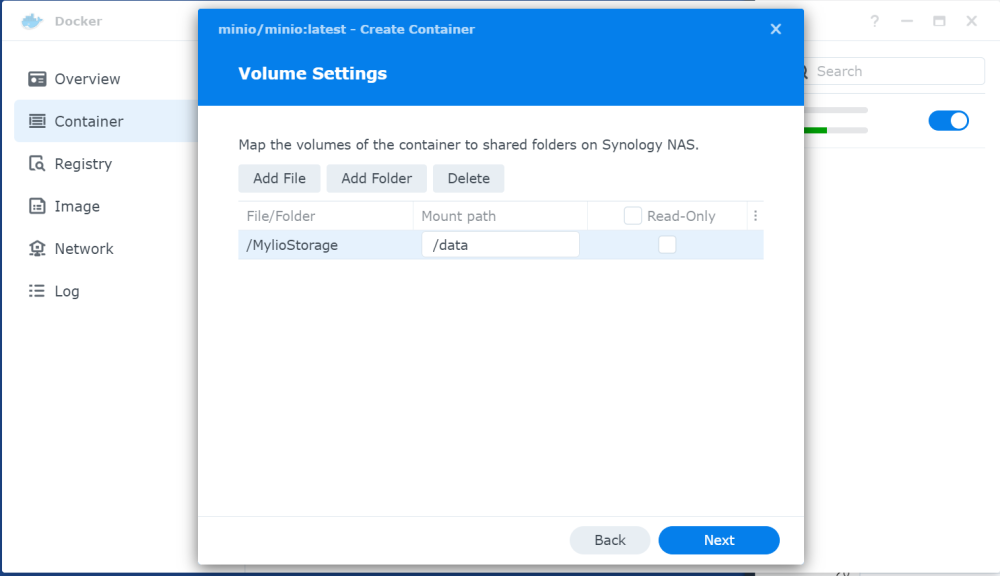
Task: Open the Network sidebar icon
Action: [37, 249]
